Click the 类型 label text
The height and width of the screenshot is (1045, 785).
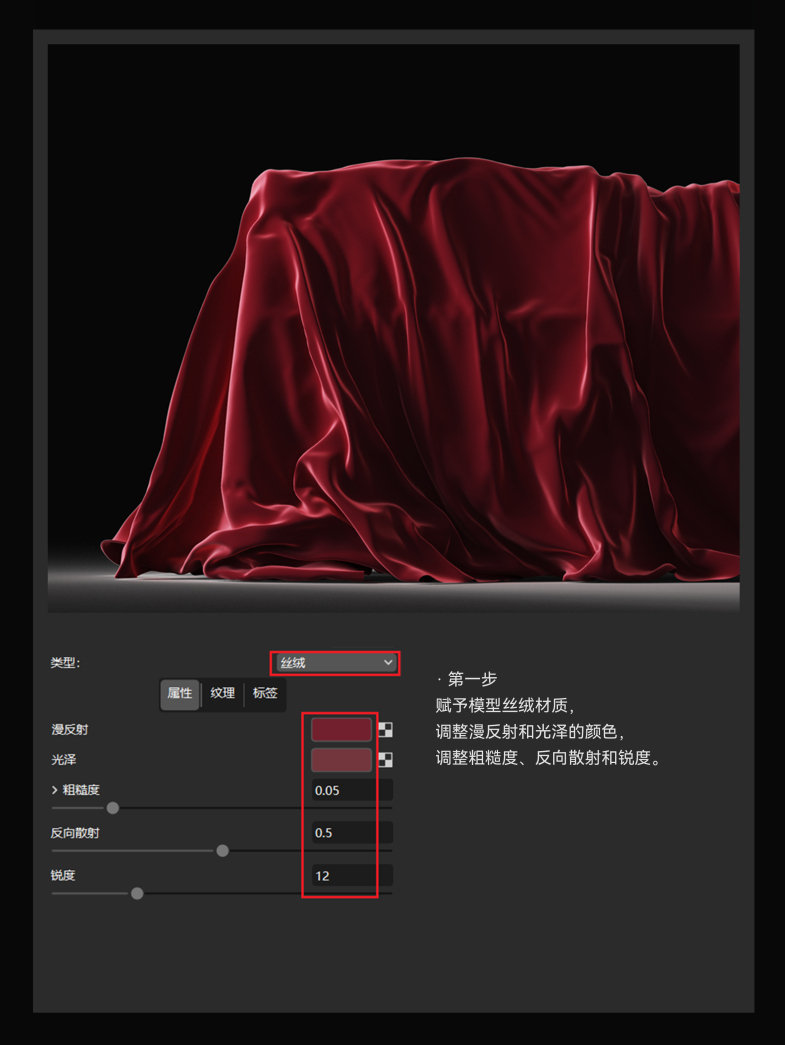tap(65, 663)
